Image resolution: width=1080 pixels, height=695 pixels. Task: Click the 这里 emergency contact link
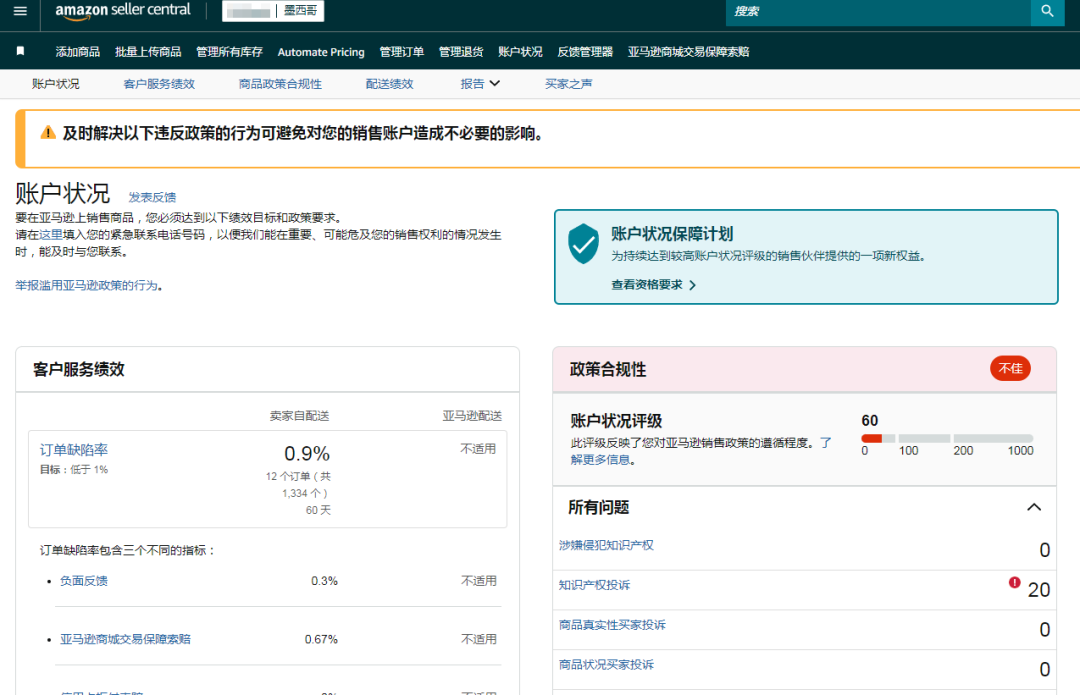[x=50, y=235]
